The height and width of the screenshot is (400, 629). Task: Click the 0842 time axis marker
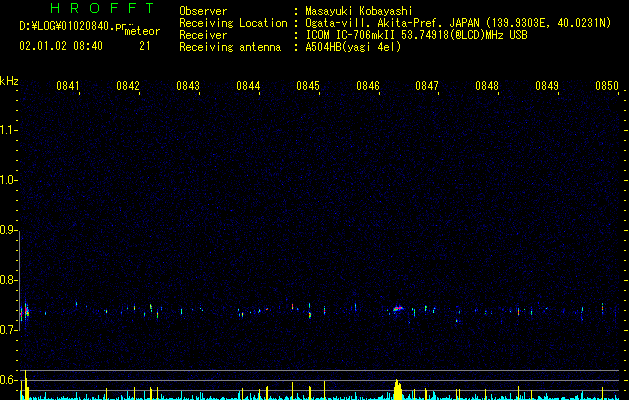(x=128, y=86)
